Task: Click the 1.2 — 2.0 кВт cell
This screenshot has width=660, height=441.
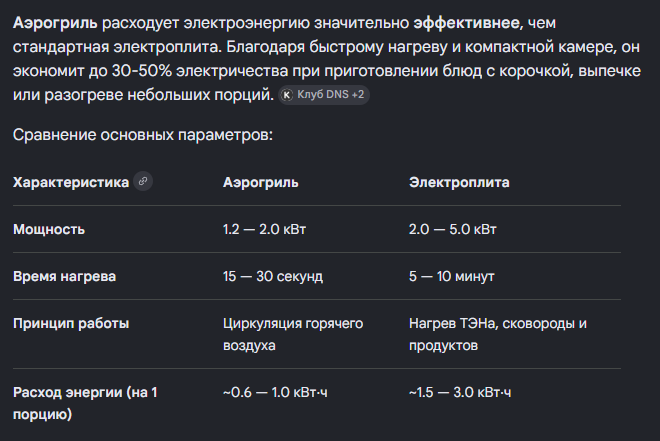Action: pyautogui.click(x=264, y=229)
